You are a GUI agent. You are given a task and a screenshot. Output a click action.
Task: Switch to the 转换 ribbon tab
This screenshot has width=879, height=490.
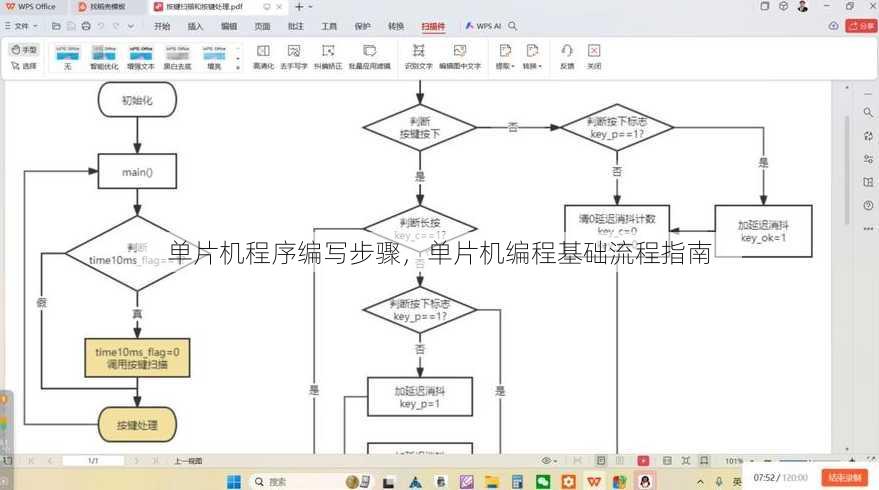pyautogui.click(x=396, y=26)
